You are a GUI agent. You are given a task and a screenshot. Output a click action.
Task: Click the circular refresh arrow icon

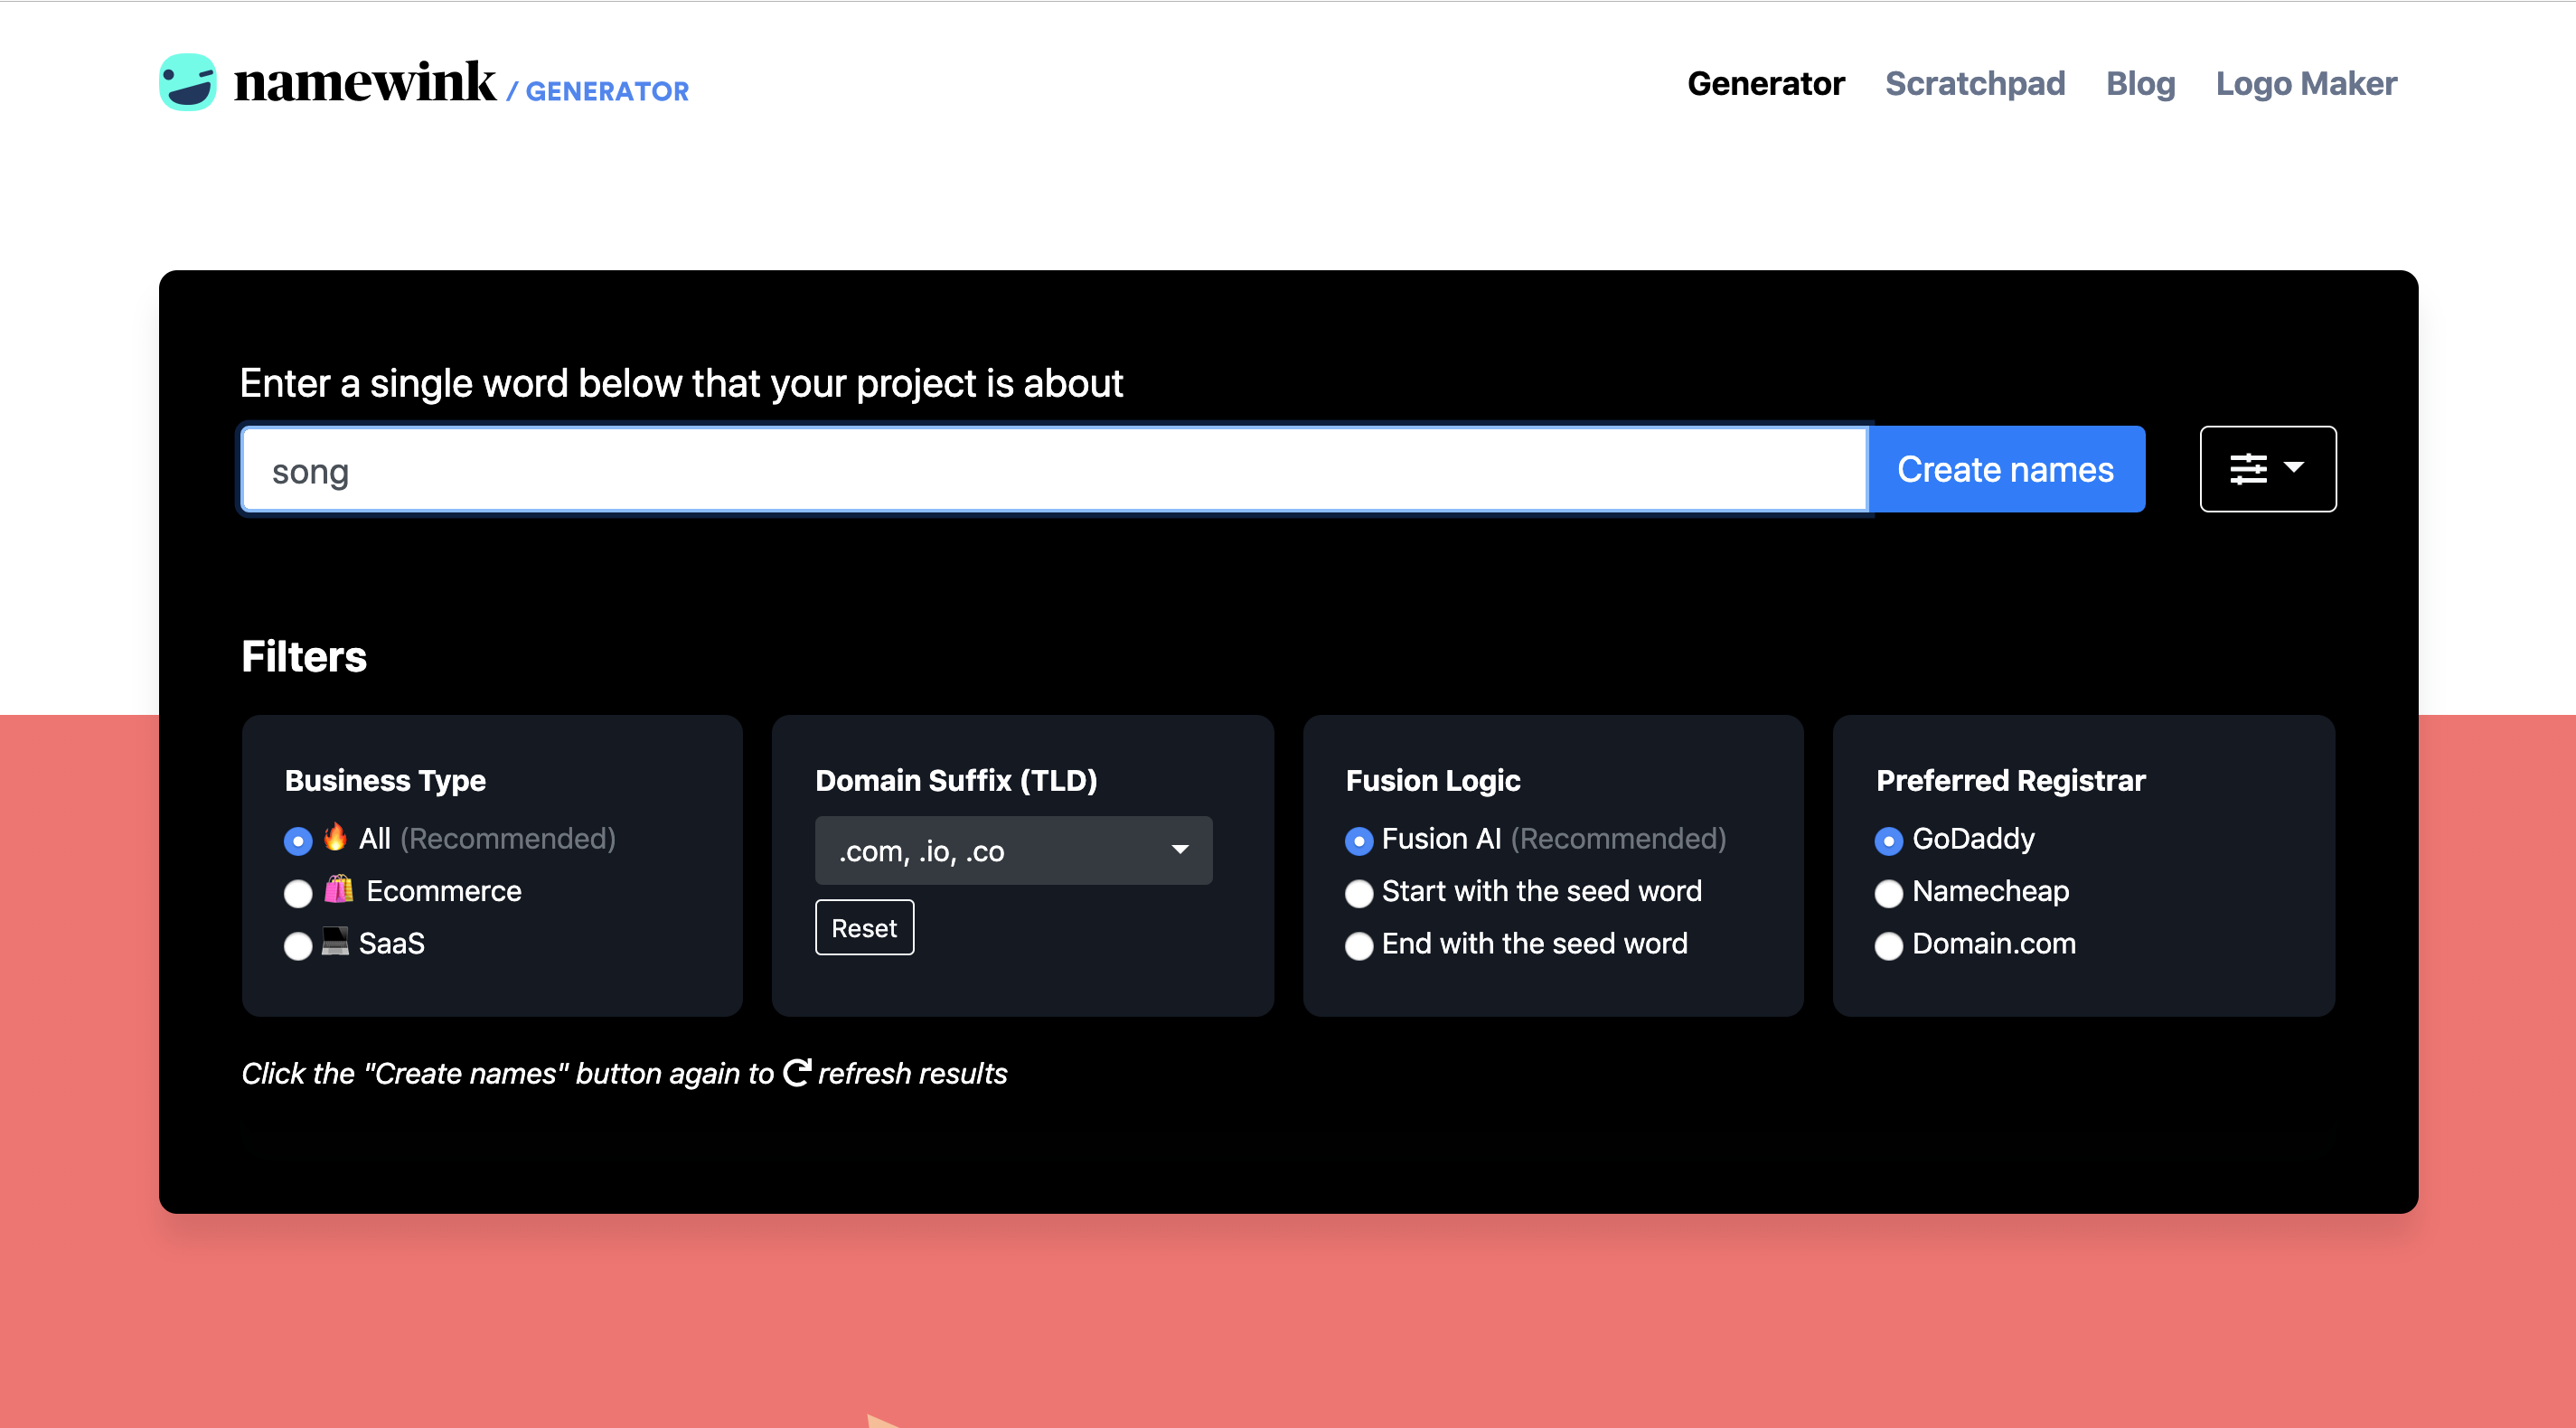coord(796,1072)
